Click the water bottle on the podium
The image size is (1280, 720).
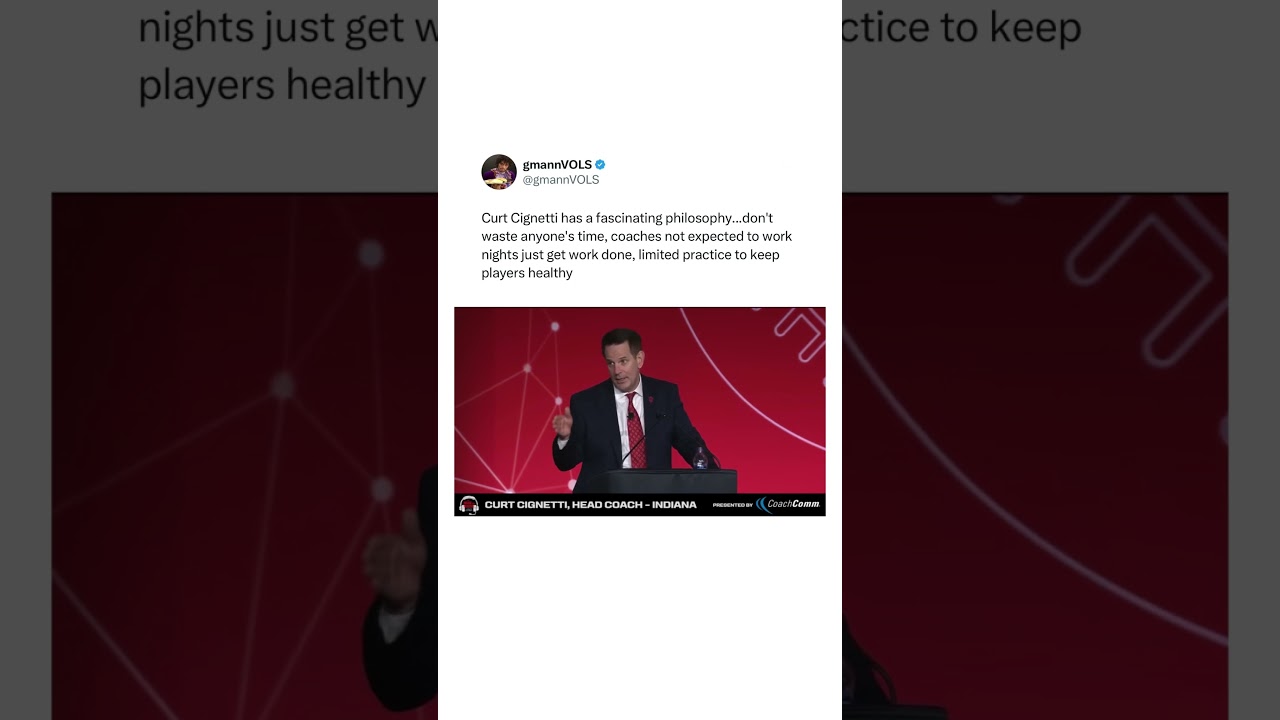(700, 458)
